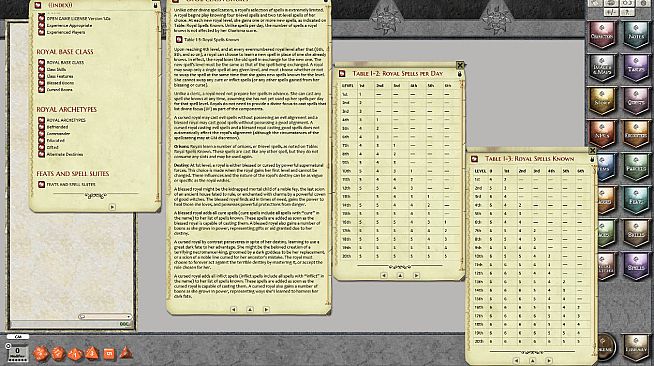The image size is (654, 366).
Task: Click Table 1-3 window link icon
Action: click(x=474, y=159)
